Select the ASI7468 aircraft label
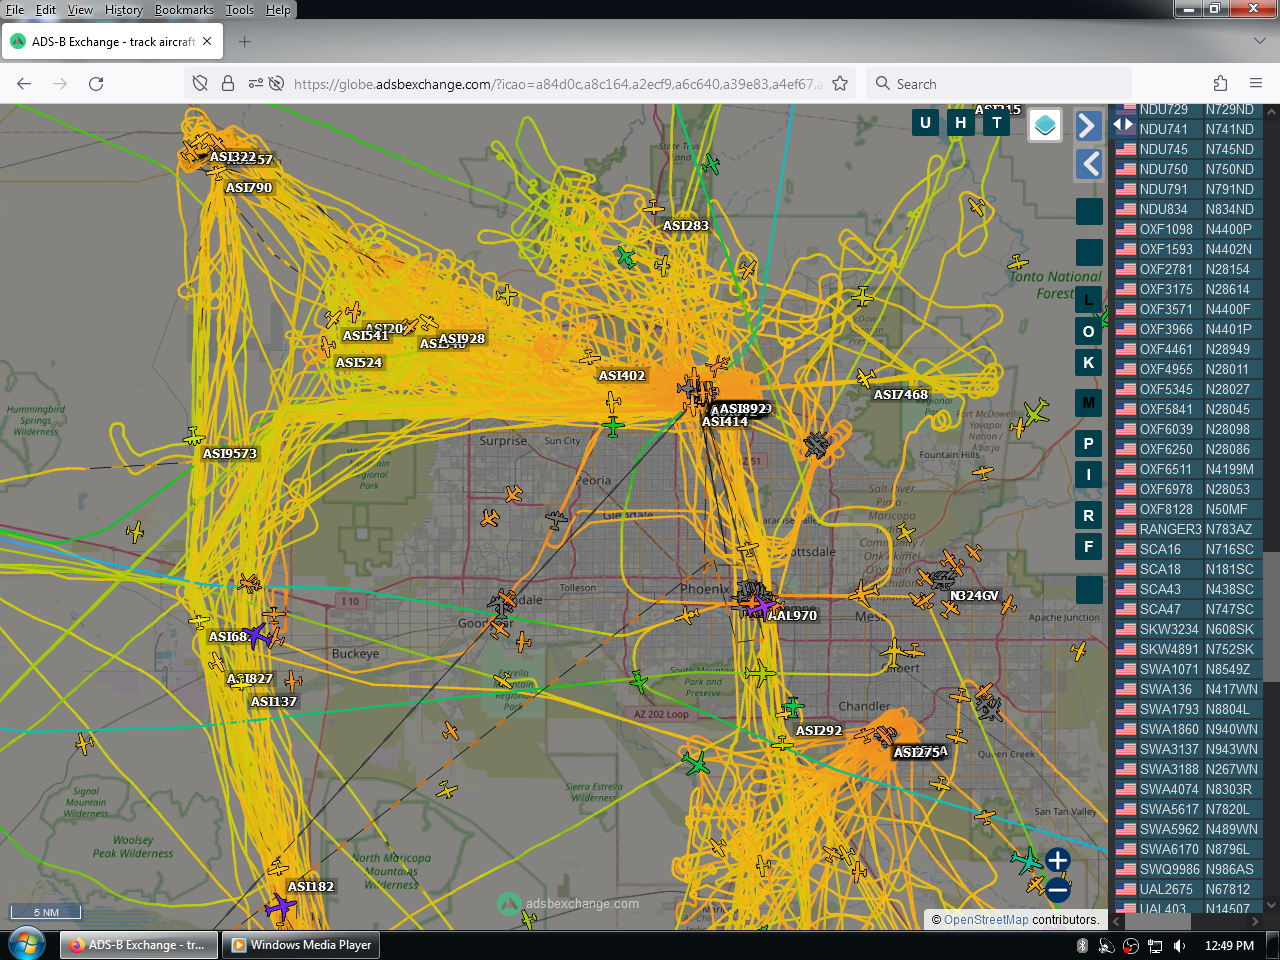1280x960 pixels. pyautogui.click(x=901, y=395)
